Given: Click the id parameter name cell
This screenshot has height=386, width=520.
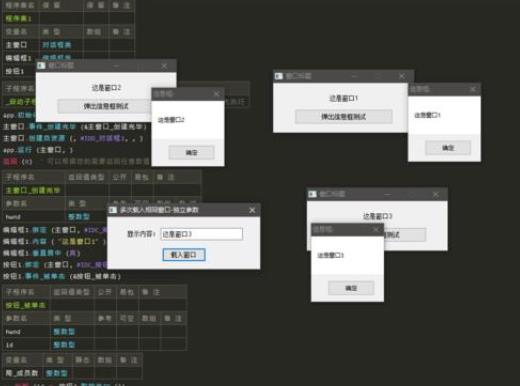Looking at the screenshot, I should tap(27, 345).
